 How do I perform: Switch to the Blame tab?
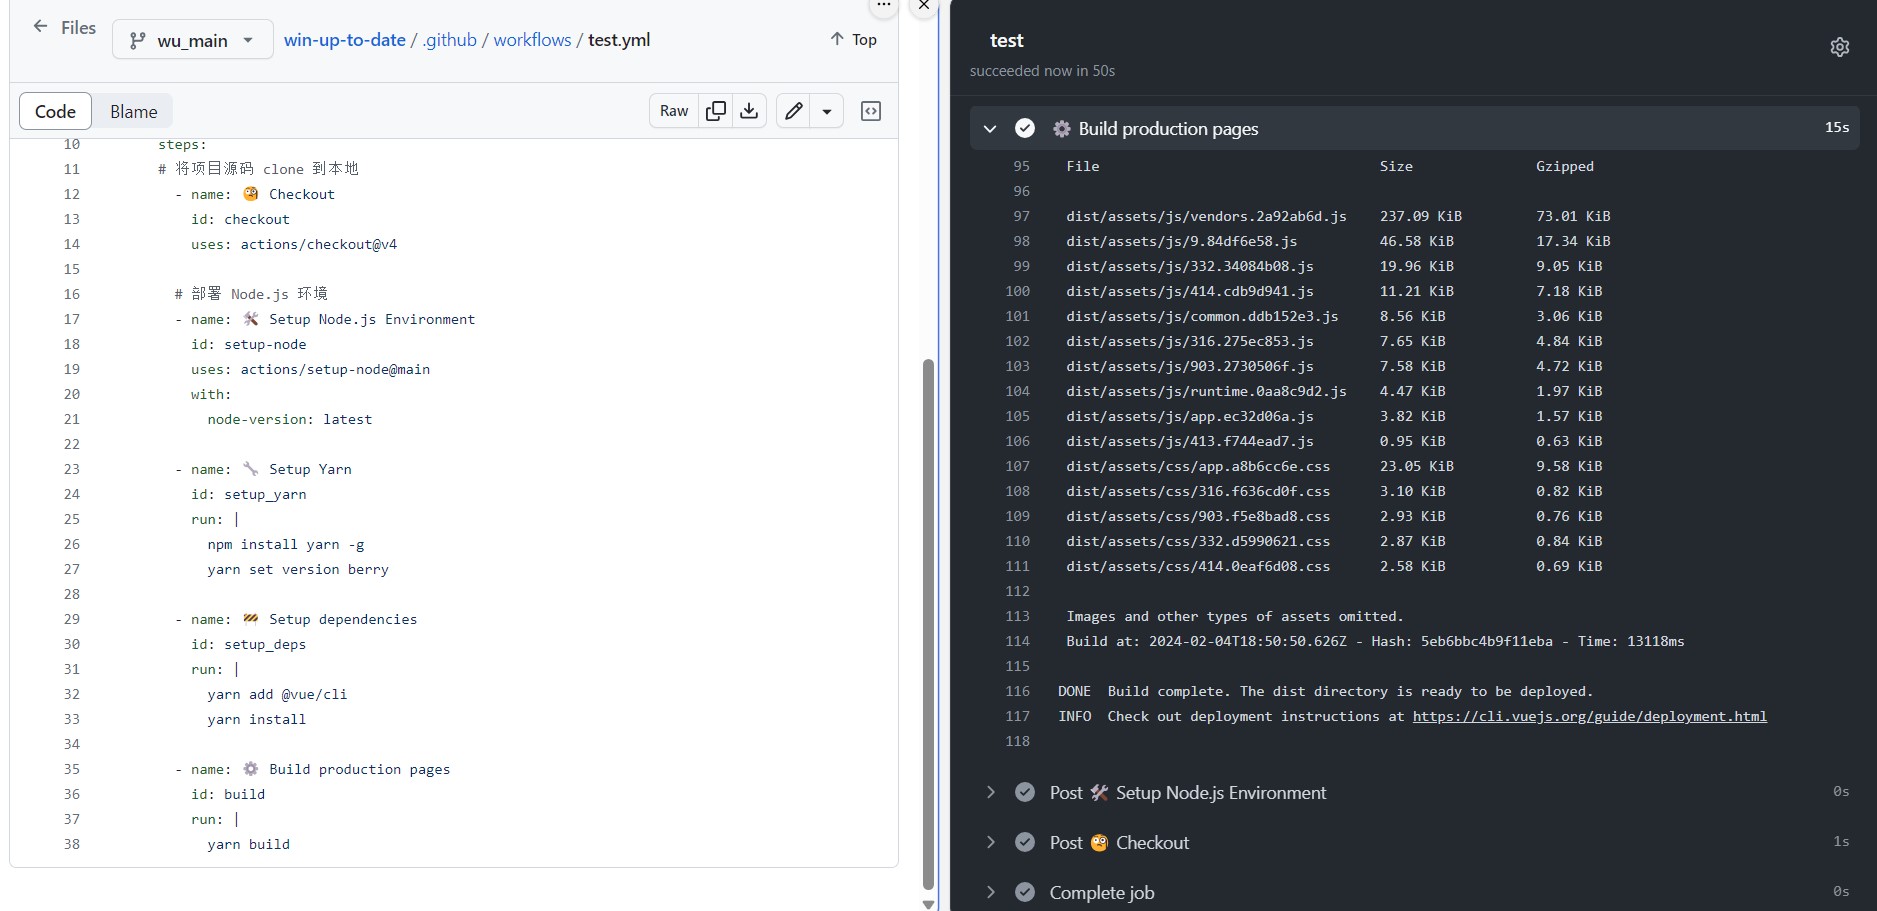coord(133,111)
